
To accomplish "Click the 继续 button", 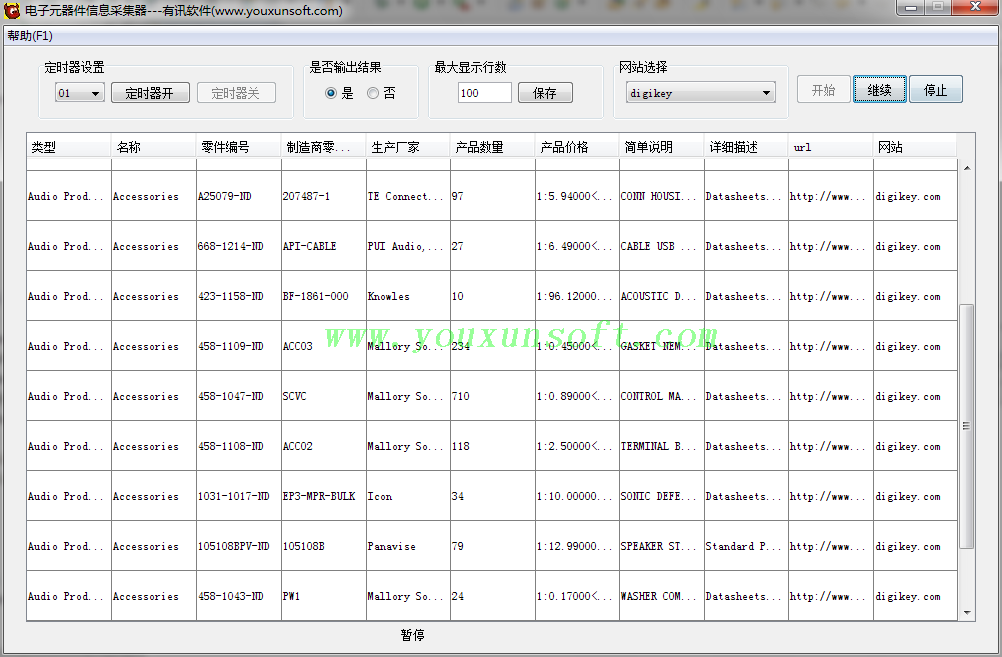I will click(879, 90).
